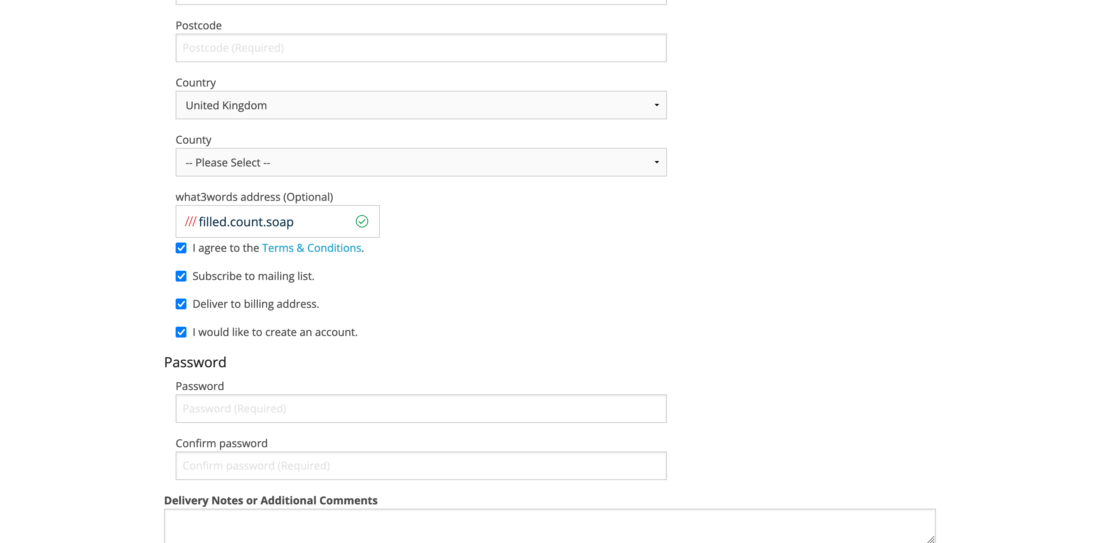Uncheck the create an account checkbox
The width and height of the screenshot is (1100, 543).
tap(181, 332)
